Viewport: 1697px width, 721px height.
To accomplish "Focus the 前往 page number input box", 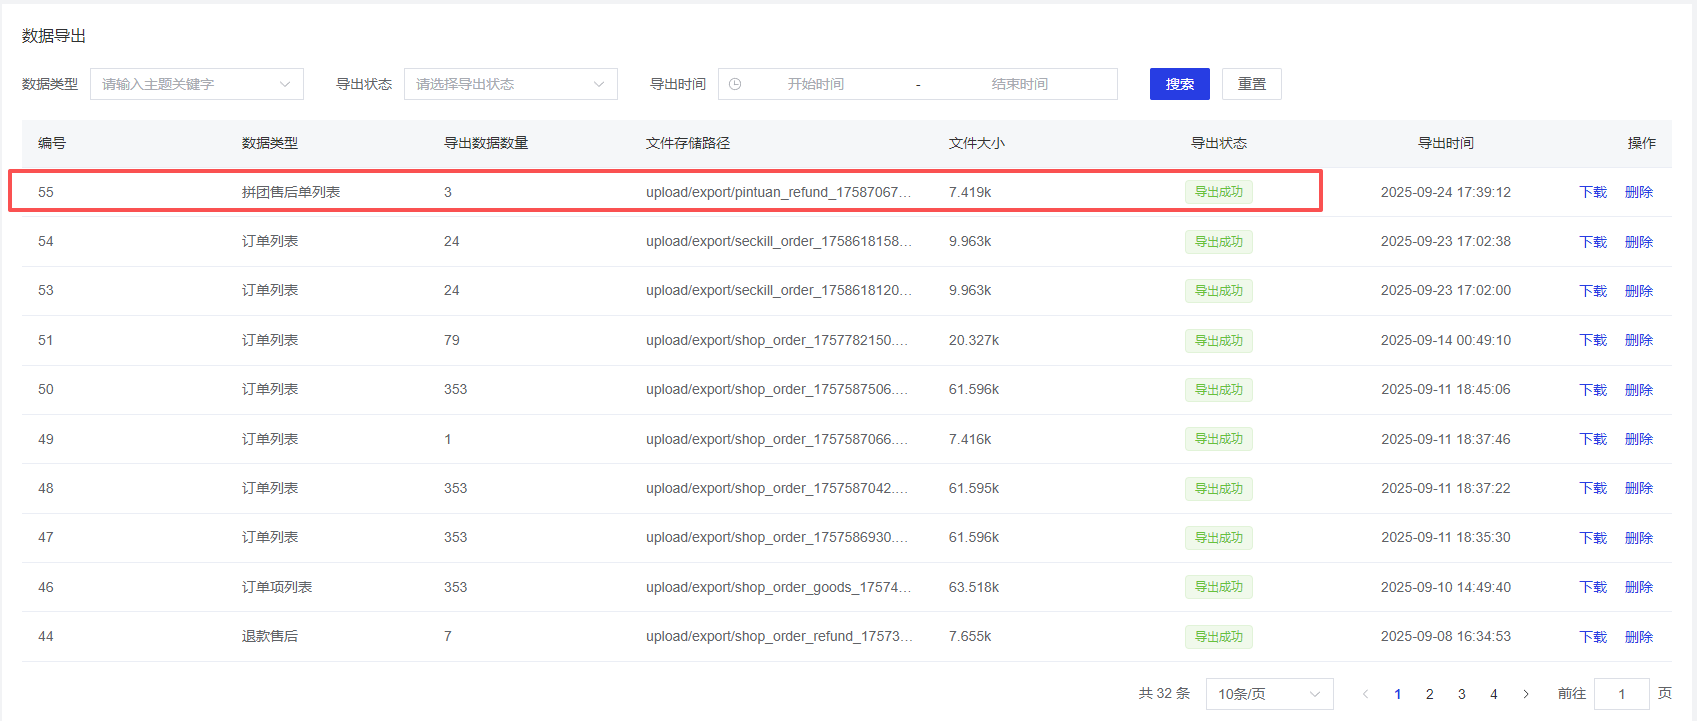I will [1621, 694].
